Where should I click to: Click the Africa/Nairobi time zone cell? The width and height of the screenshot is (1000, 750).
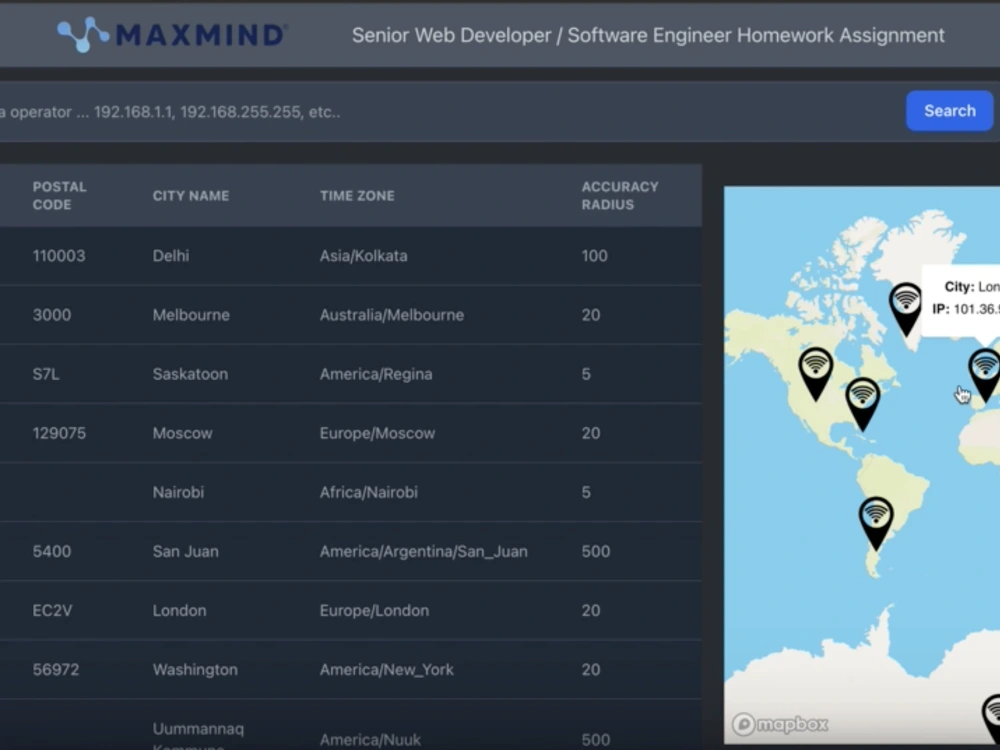[369, 492]
